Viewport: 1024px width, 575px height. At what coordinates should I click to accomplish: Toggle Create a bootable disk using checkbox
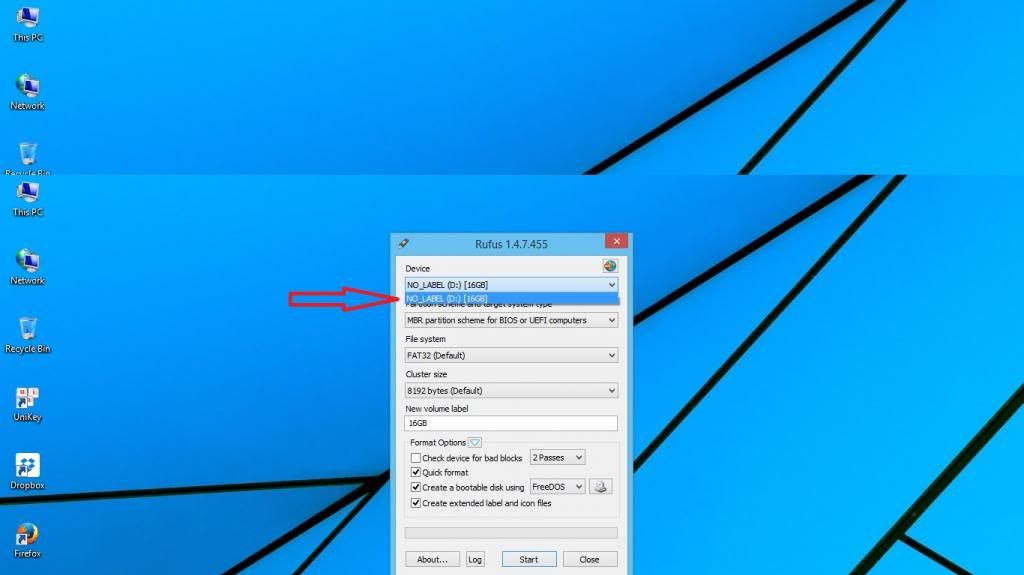click(415, 487)
